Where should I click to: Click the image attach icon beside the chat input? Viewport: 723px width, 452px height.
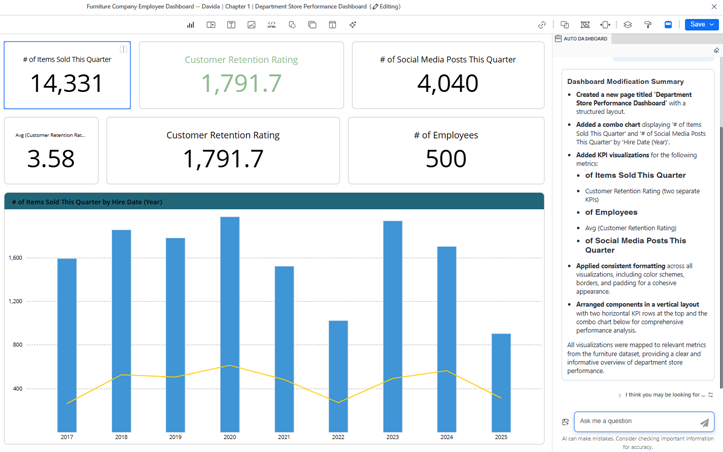pyautogui.click(x=565, y=422)
